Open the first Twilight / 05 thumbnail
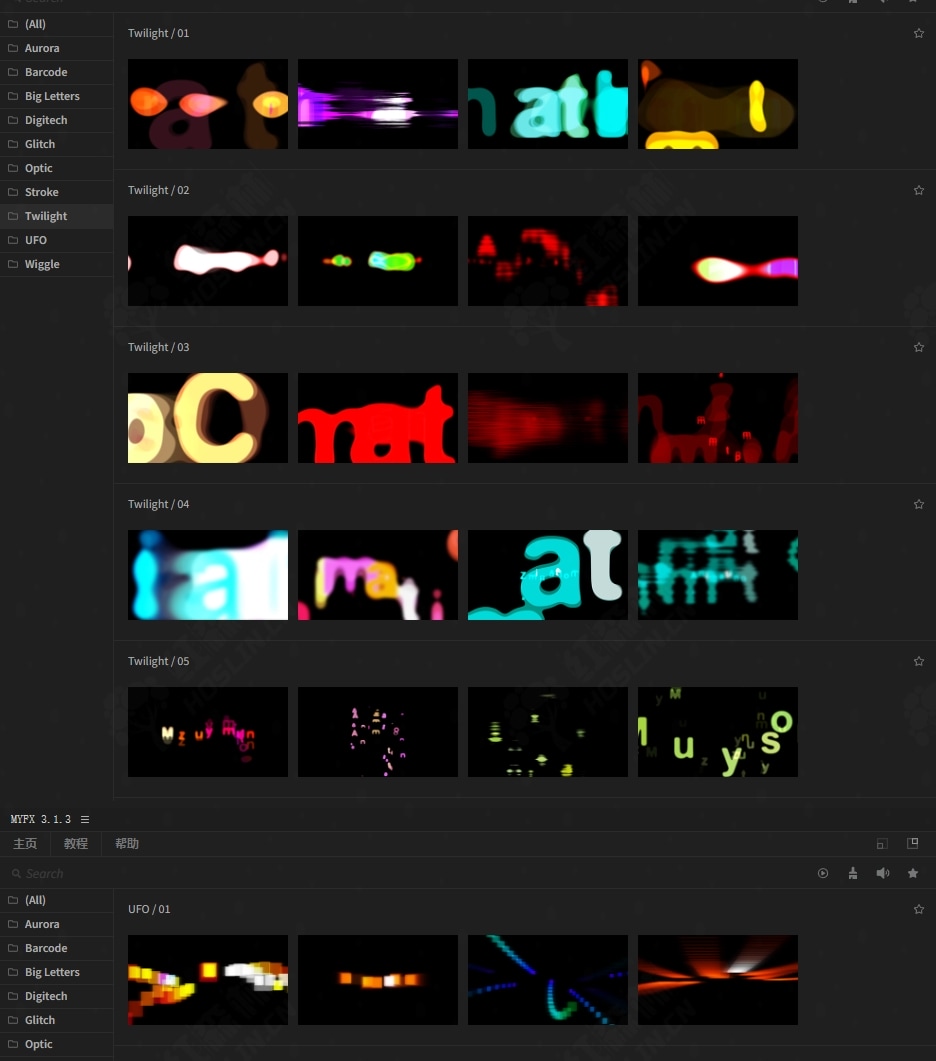The image size is (936, 1061). [208, 731]
